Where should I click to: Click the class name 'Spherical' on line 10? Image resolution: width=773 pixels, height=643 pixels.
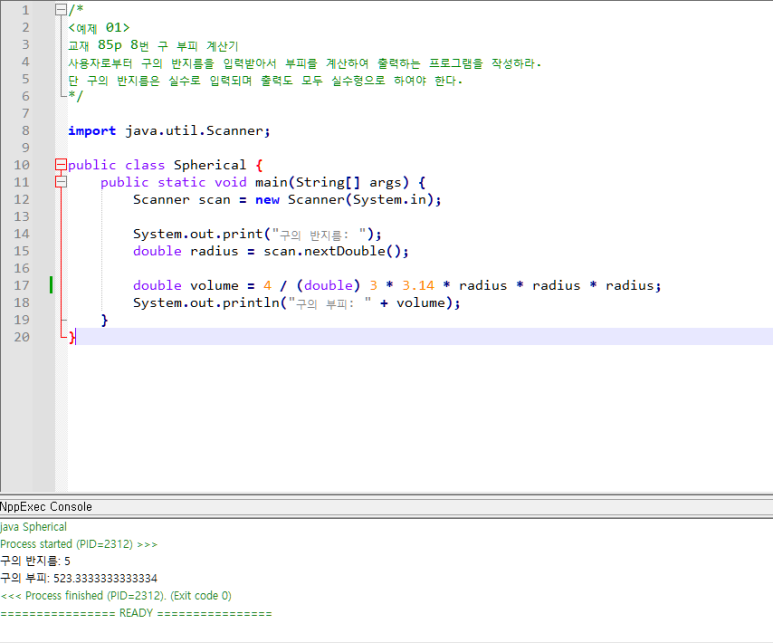tap(210, 165)
